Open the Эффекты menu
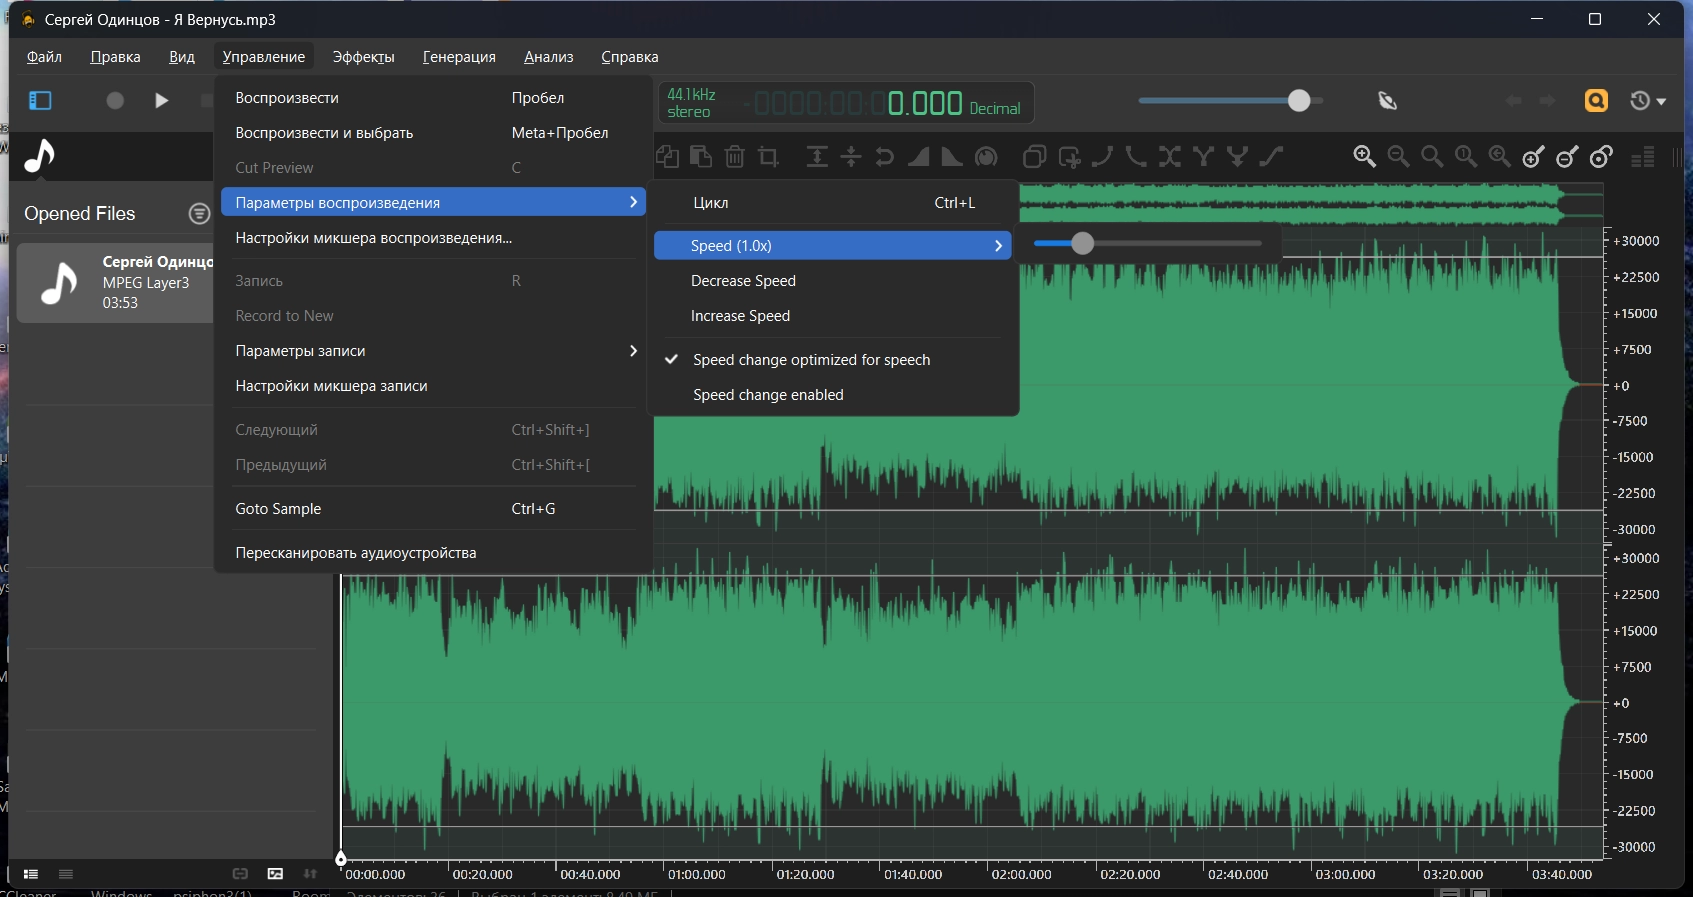Image resolution: width=1693 pixels, height=897 pixels. [x=363, y=57]
